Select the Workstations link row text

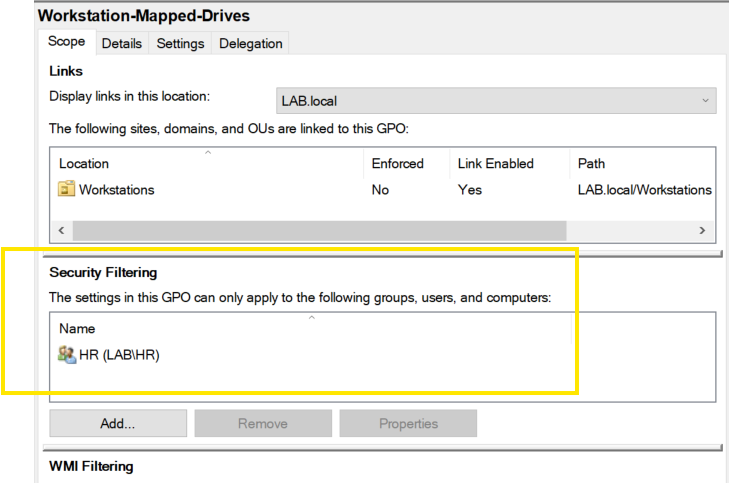pyautogui.click(x=117, y=190)
